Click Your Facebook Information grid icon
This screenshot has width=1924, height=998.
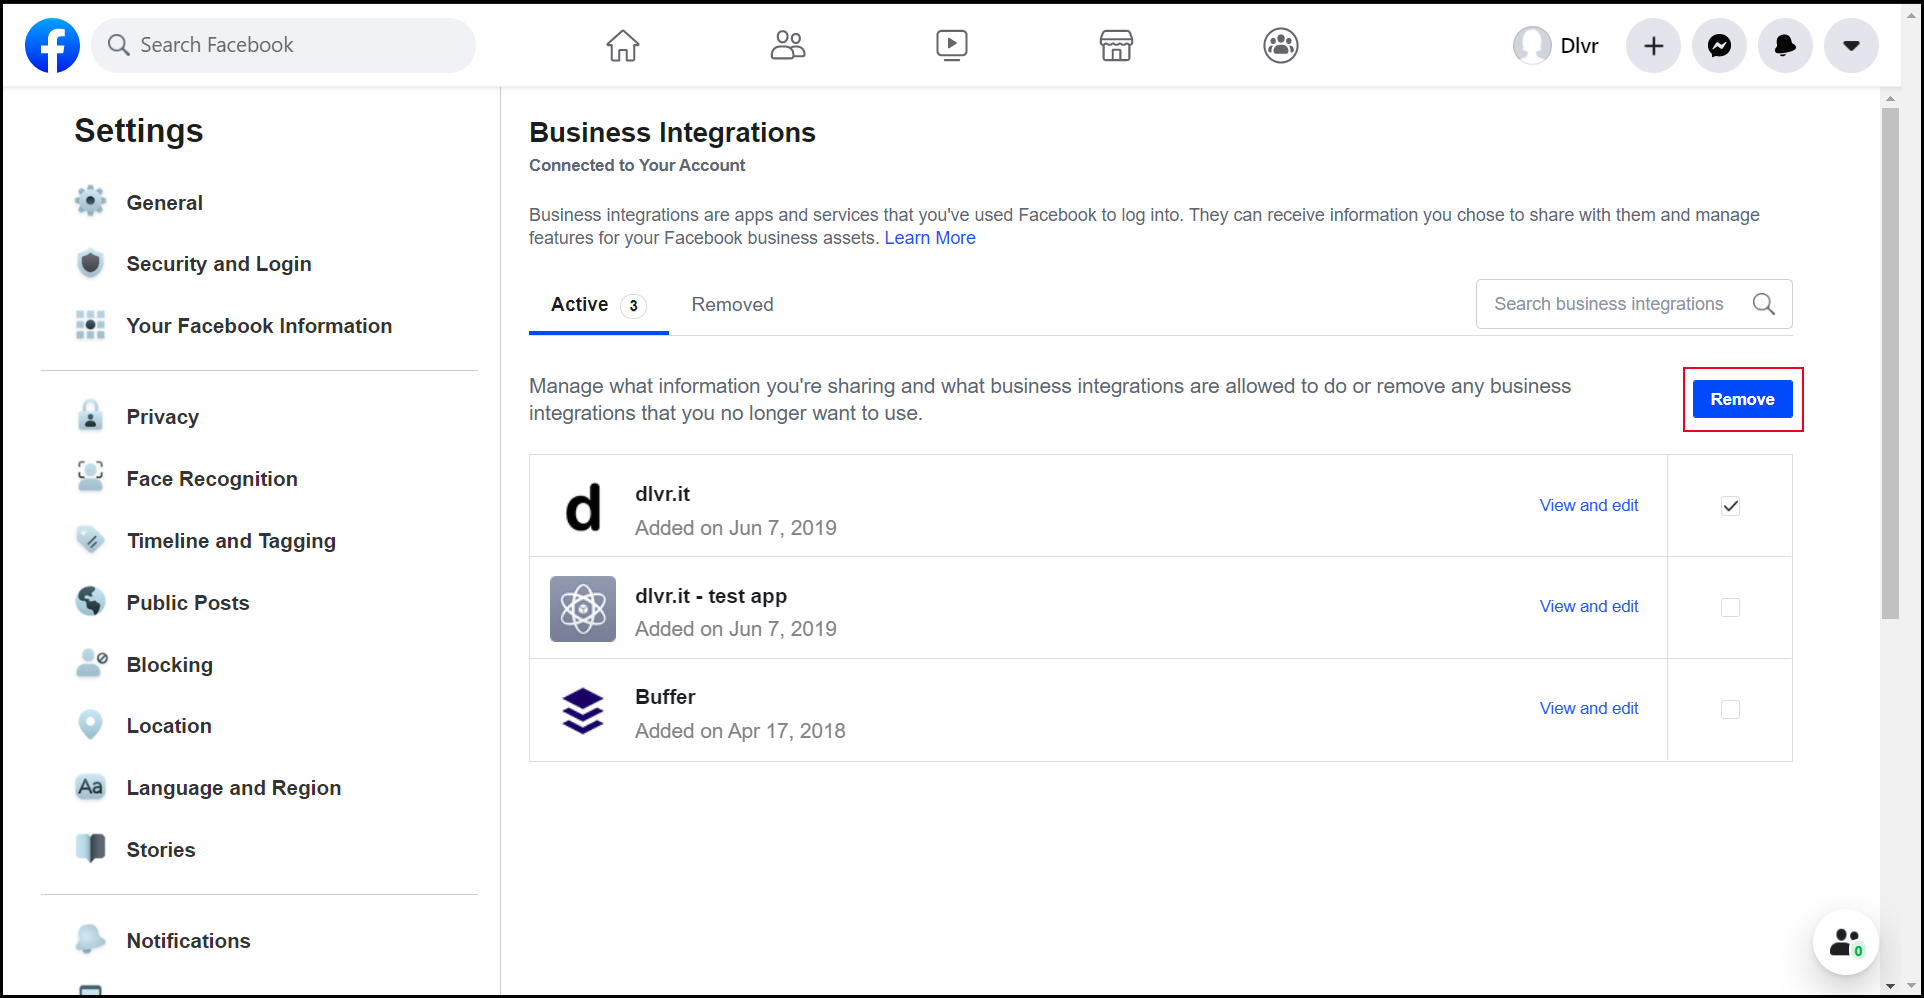click(90, 325)
